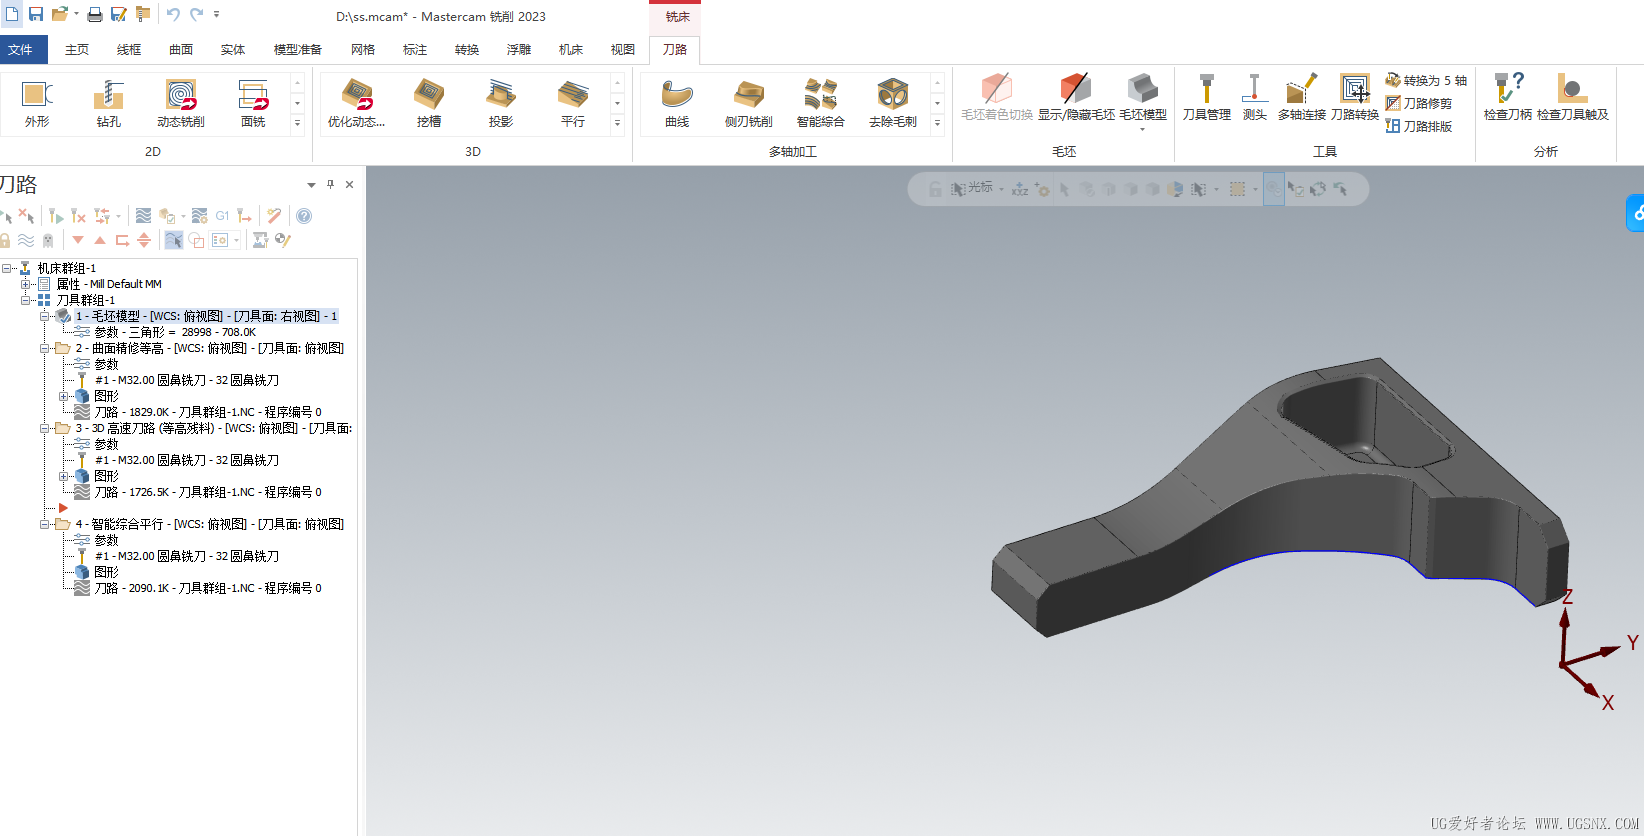Expand the 3D toolpath gallery

click(x=617, y=124)
